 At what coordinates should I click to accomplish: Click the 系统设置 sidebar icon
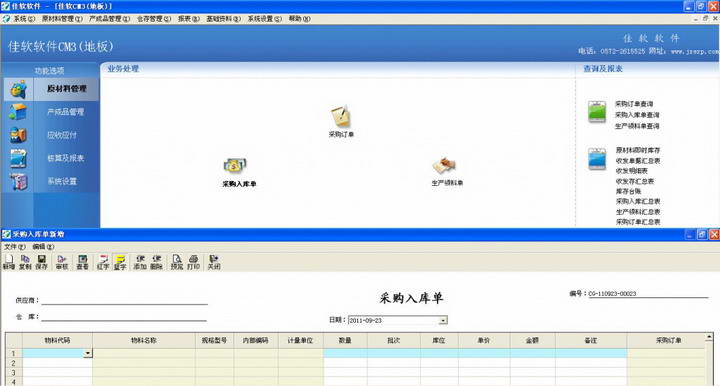[x=18, y=181]
